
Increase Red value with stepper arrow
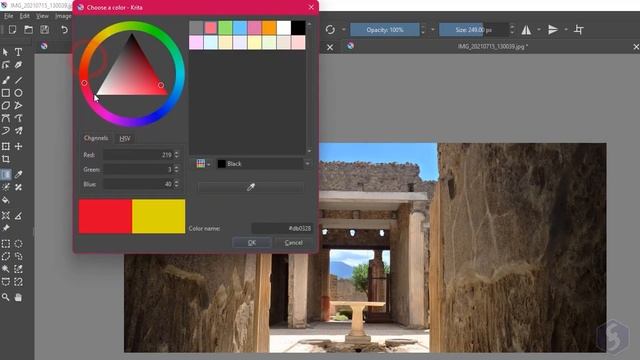click(177, 152)
